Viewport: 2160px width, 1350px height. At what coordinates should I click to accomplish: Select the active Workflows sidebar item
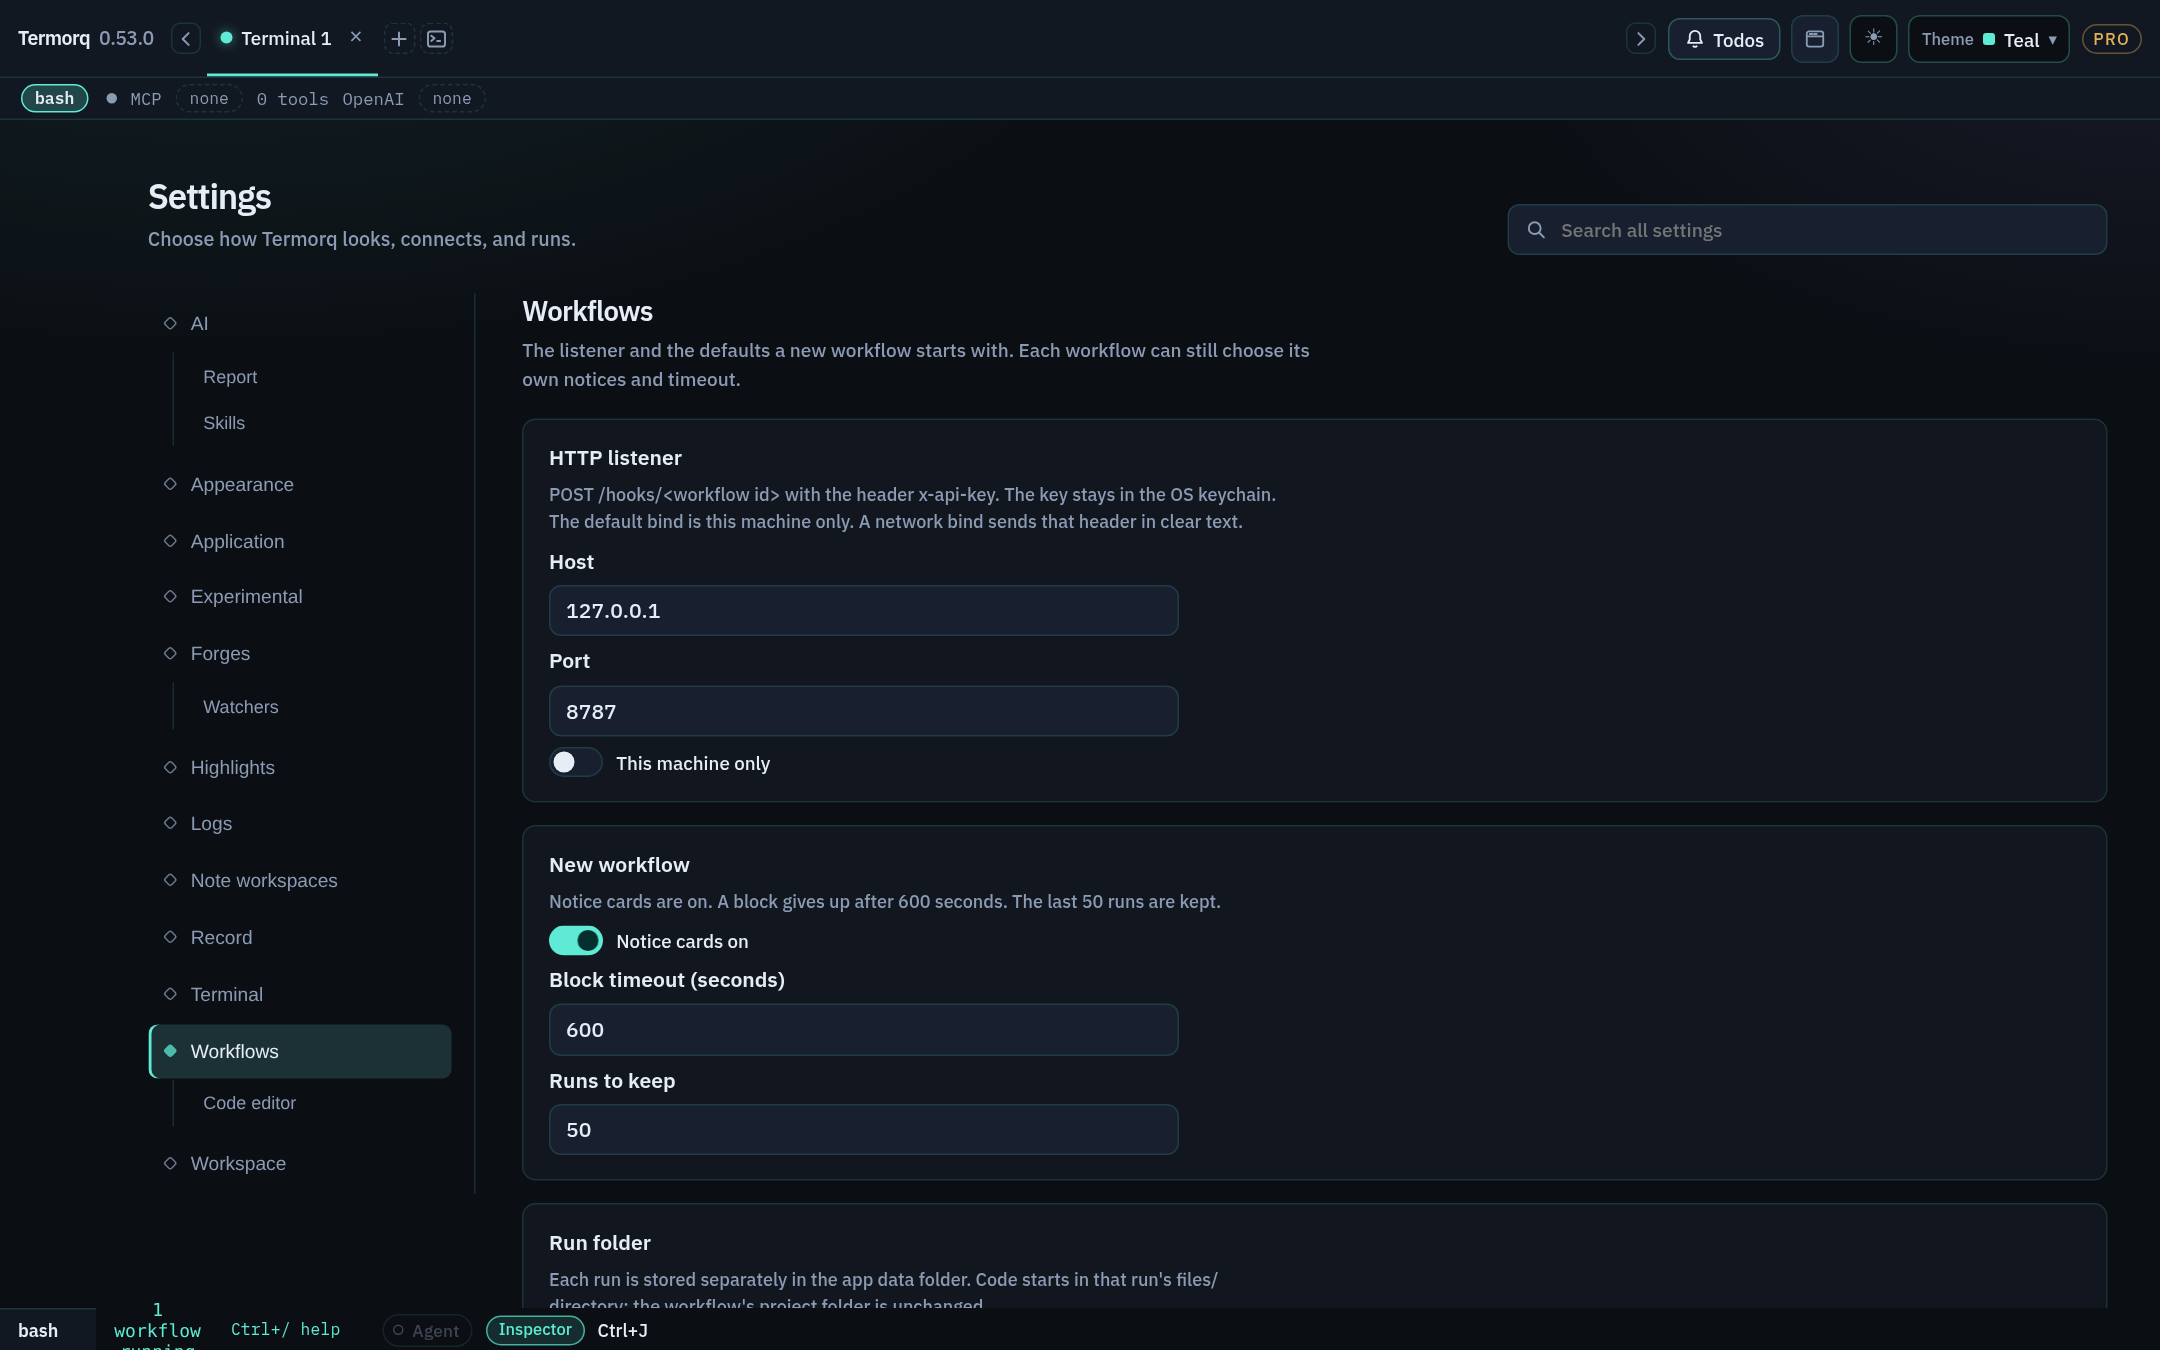(300, 1051)
